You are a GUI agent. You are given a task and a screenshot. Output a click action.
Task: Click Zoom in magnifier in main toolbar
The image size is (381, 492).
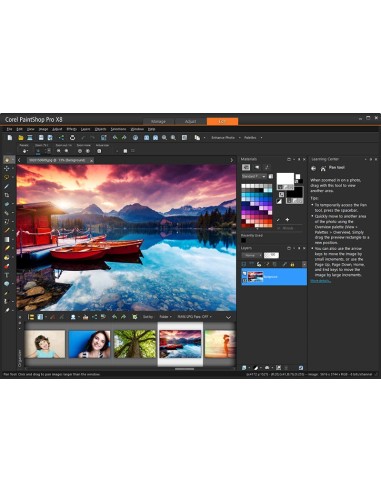[x=173, y=138]
